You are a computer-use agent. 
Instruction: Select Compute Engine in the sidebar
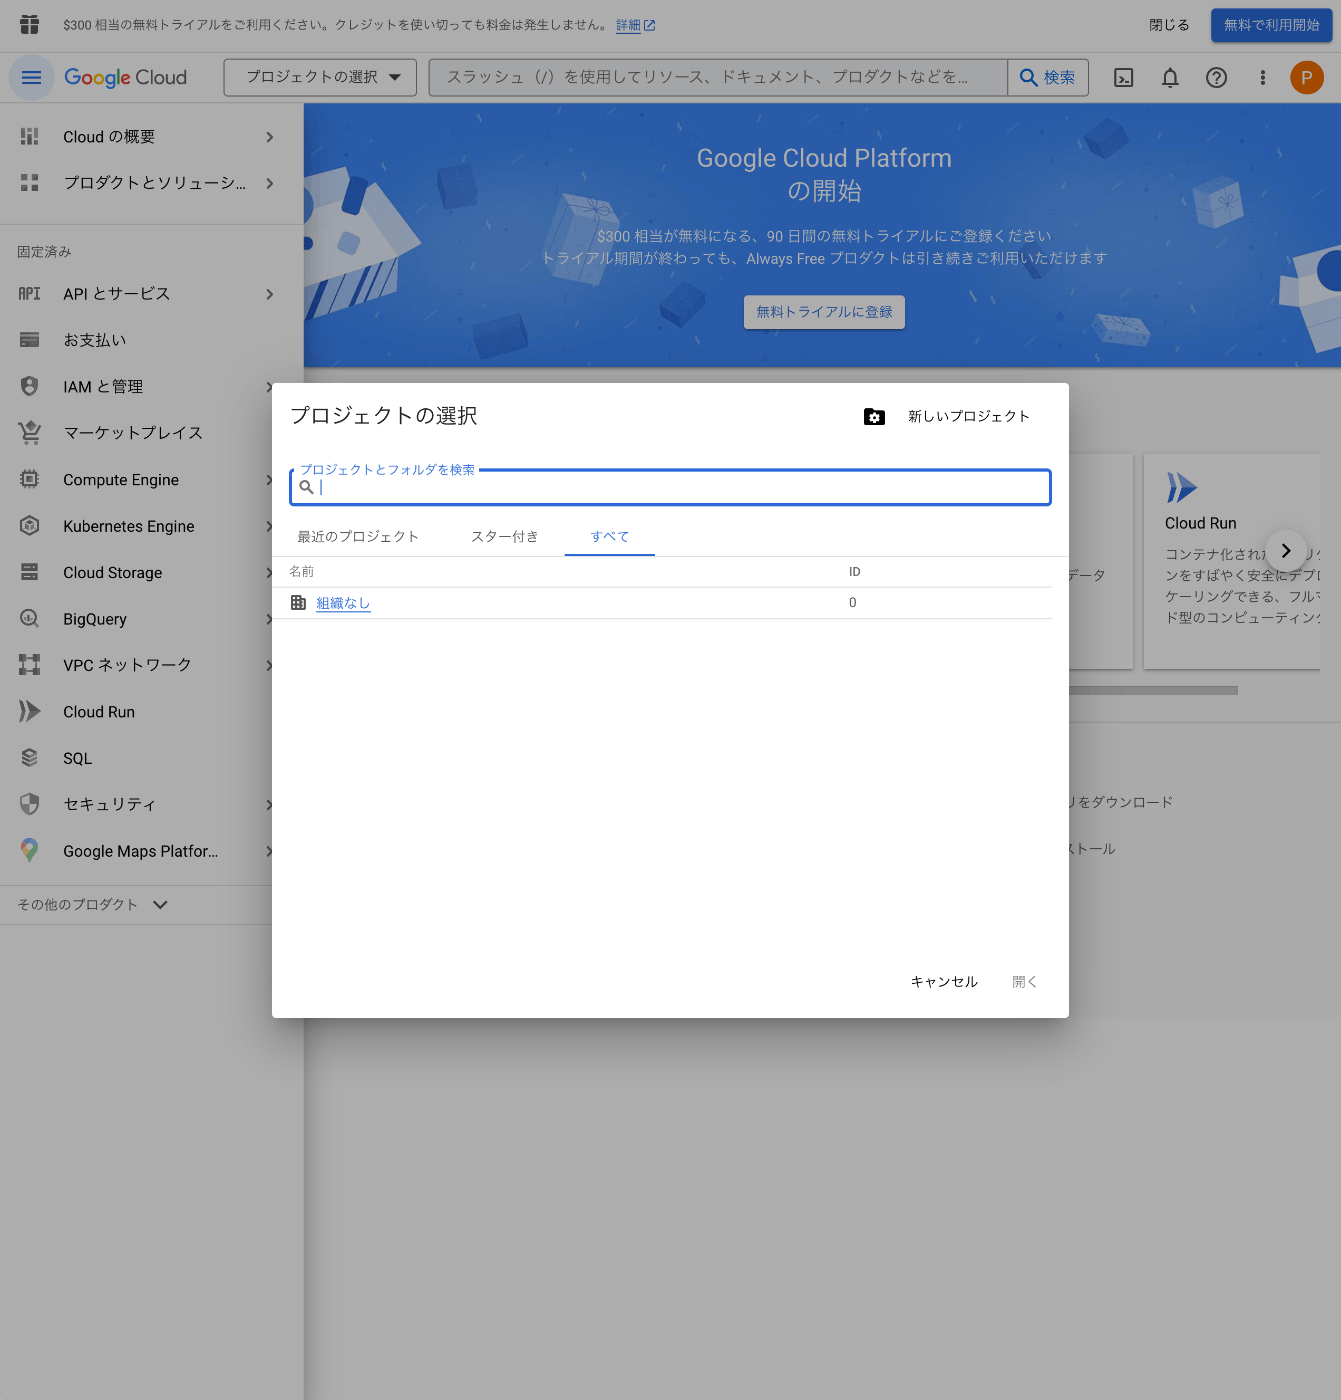click(x=121, y=480)
